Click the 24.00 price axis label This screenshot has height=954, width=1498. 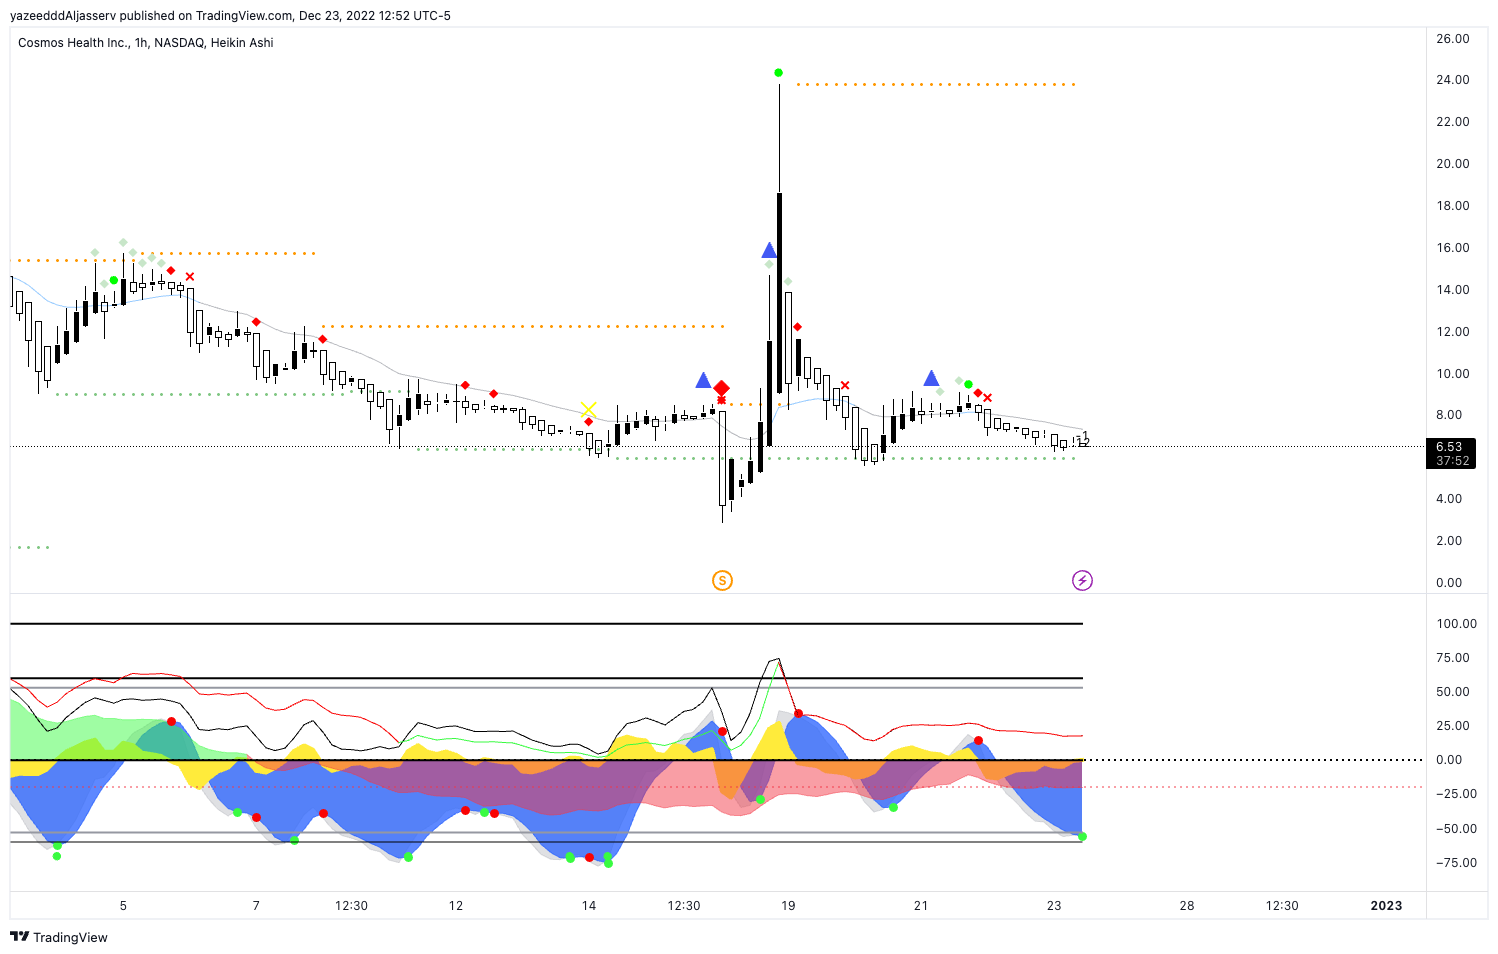pyautogui.click(x=1452, y=80)
